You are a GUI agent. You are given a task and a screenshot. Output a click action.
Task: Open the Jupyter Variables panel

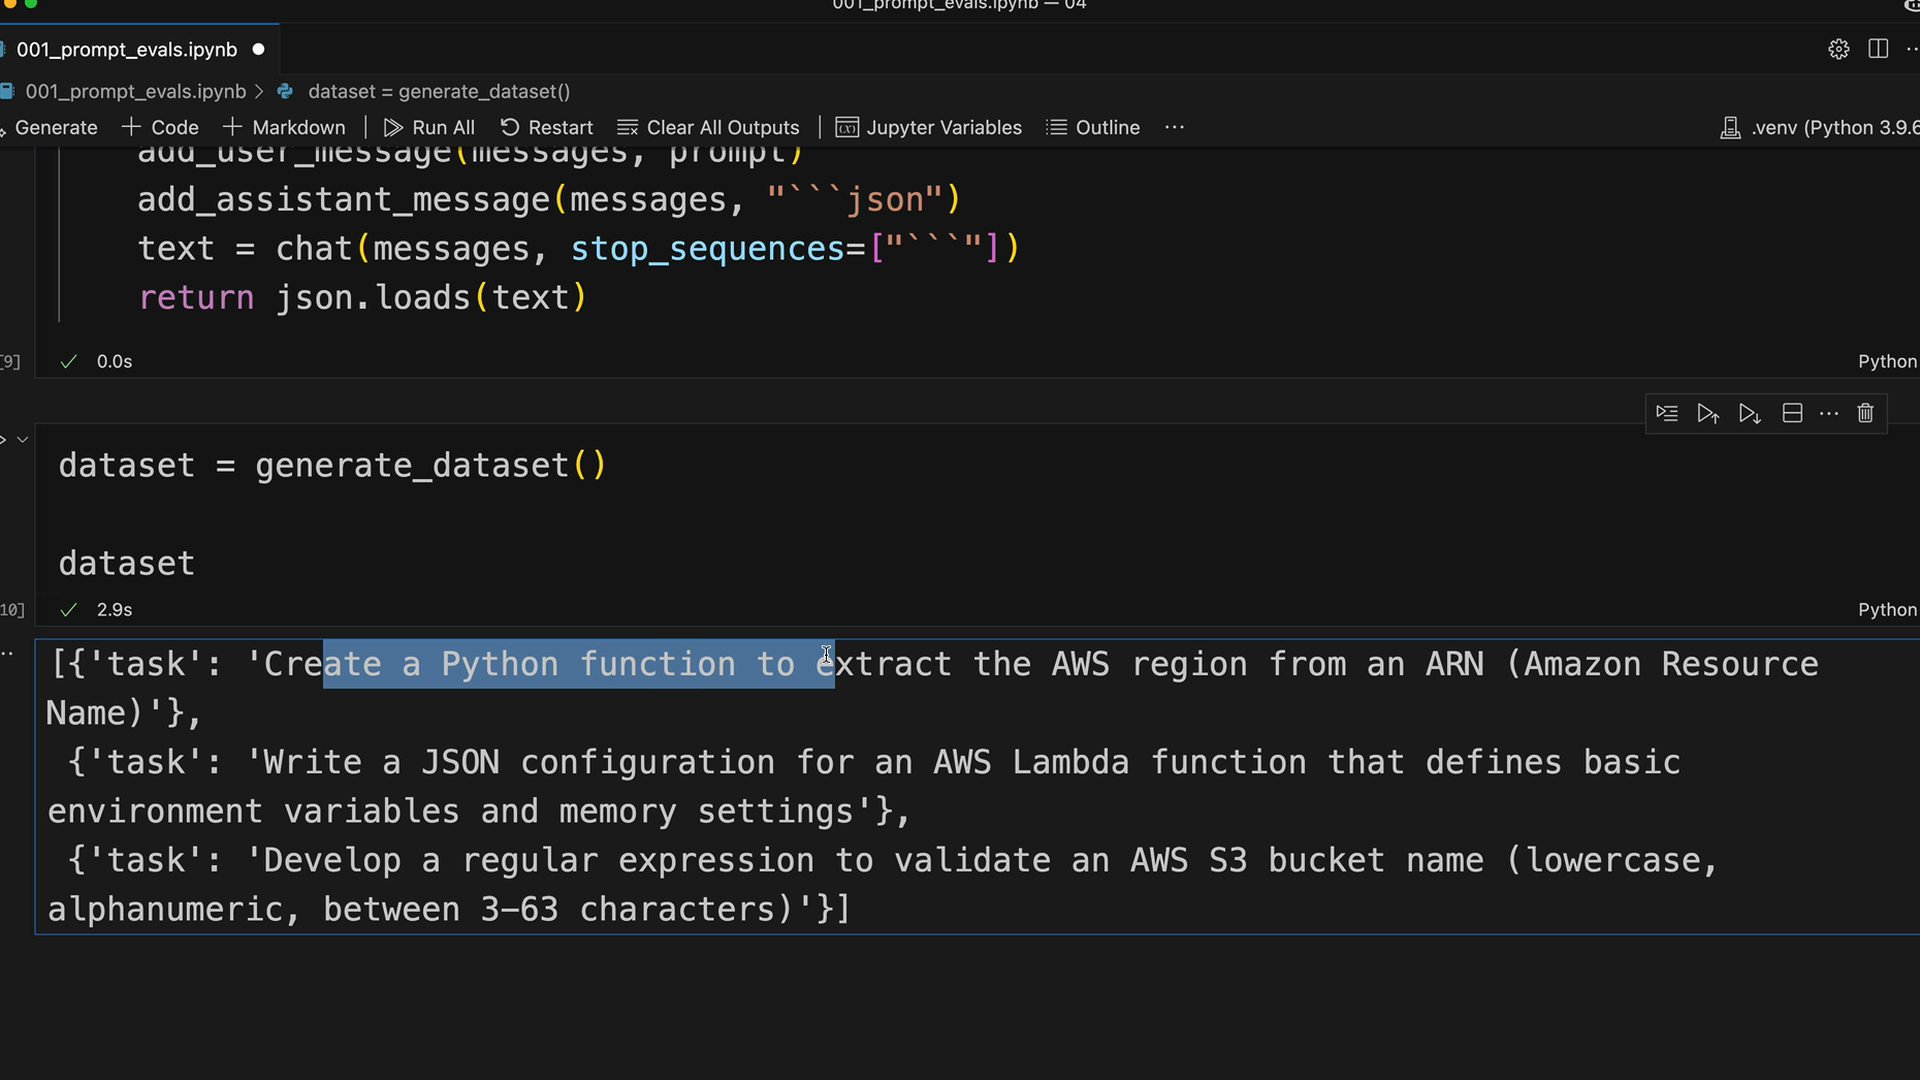tap(929, 127)
